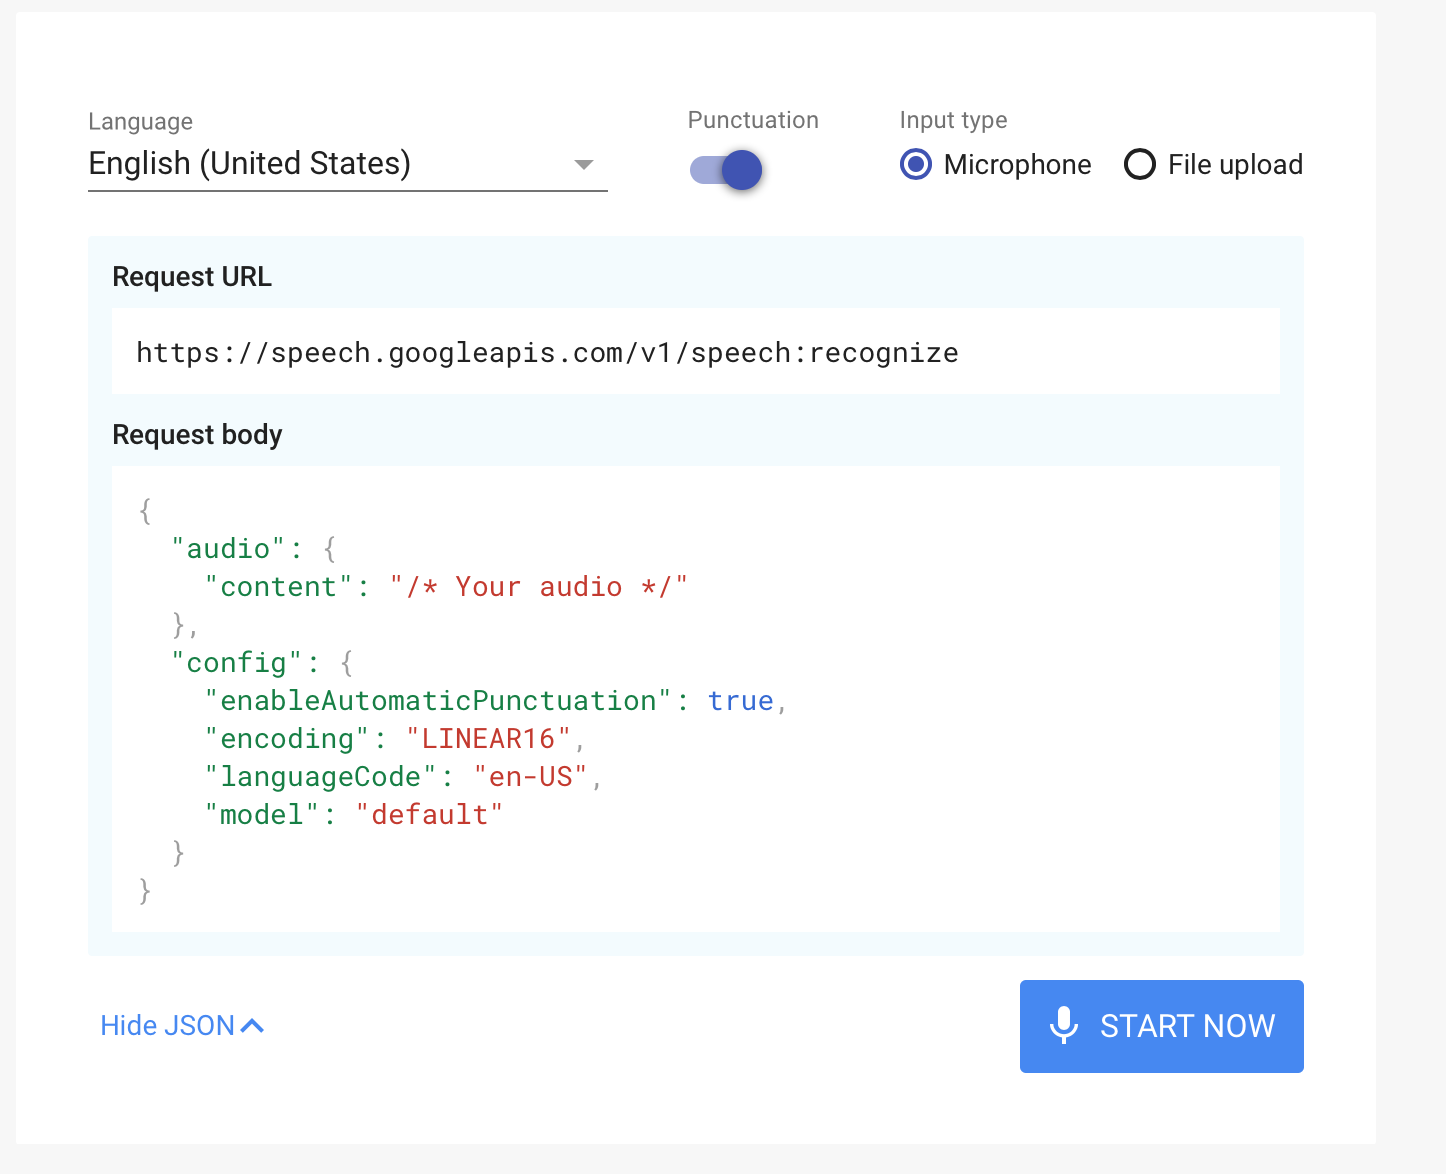Click the "/* Your audio */" content value

point(539,587)
